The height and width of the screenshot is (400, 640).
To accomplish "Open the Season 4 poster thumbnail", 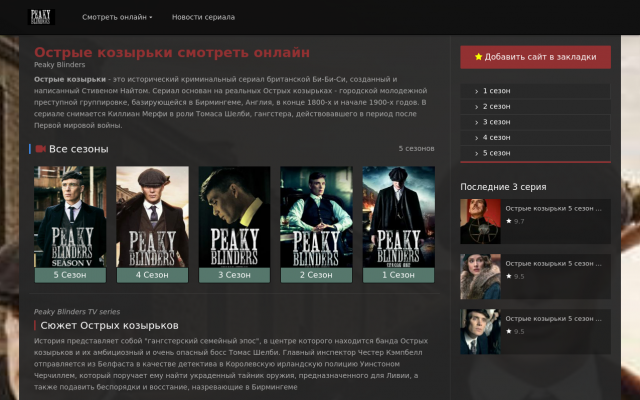I will click(152, 217).
